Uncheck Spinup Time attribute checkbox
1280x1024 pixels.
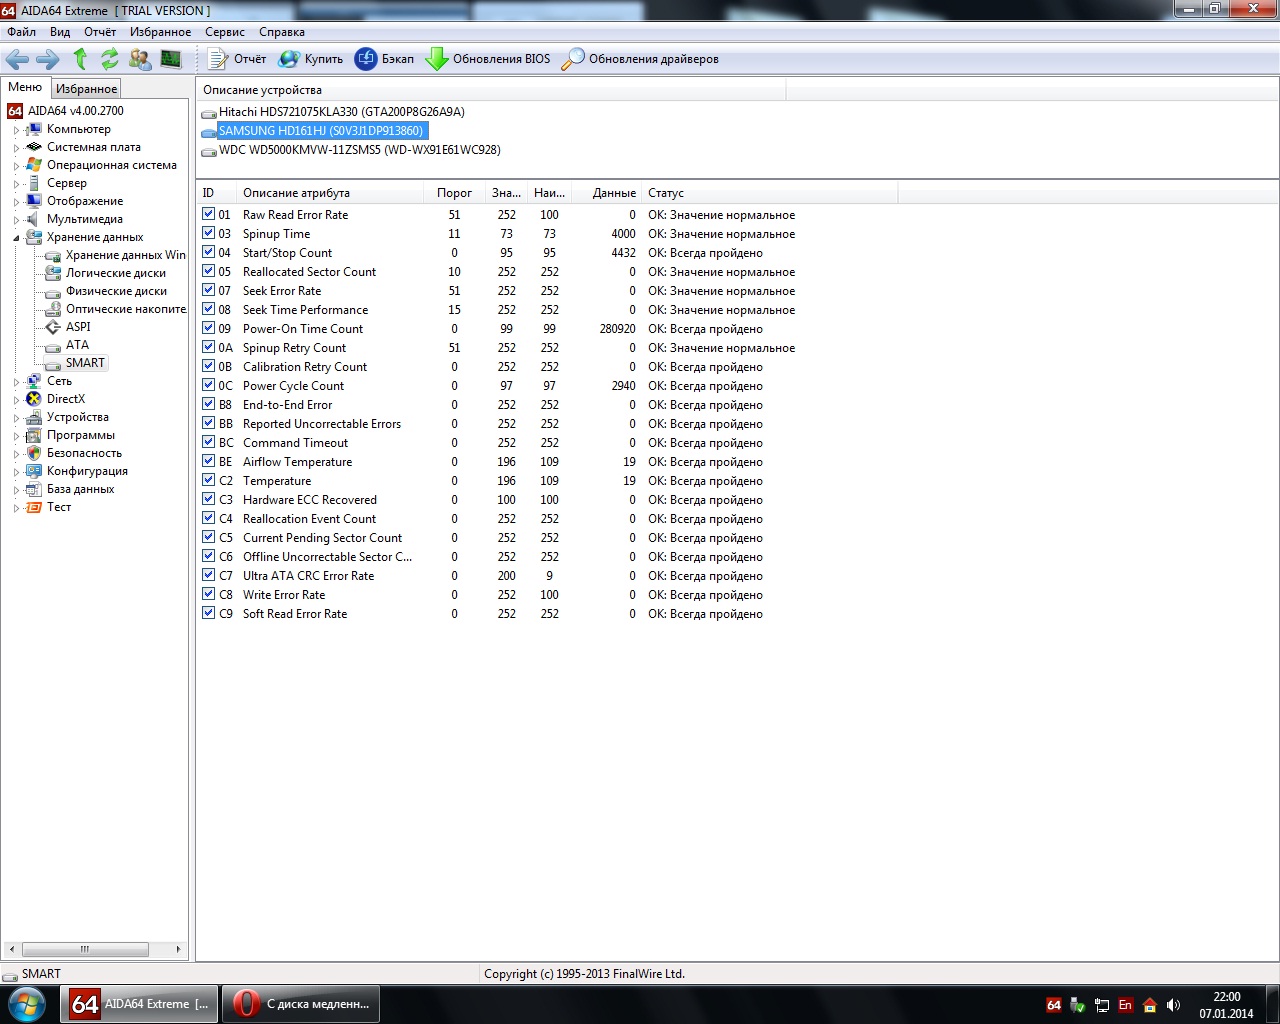click(208, 233)
